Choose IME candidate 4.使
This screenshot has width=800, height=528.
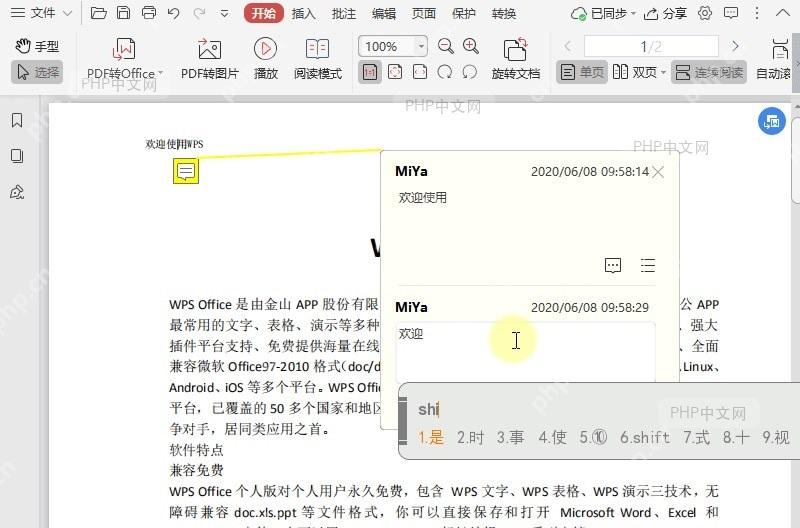coord(552,437)
